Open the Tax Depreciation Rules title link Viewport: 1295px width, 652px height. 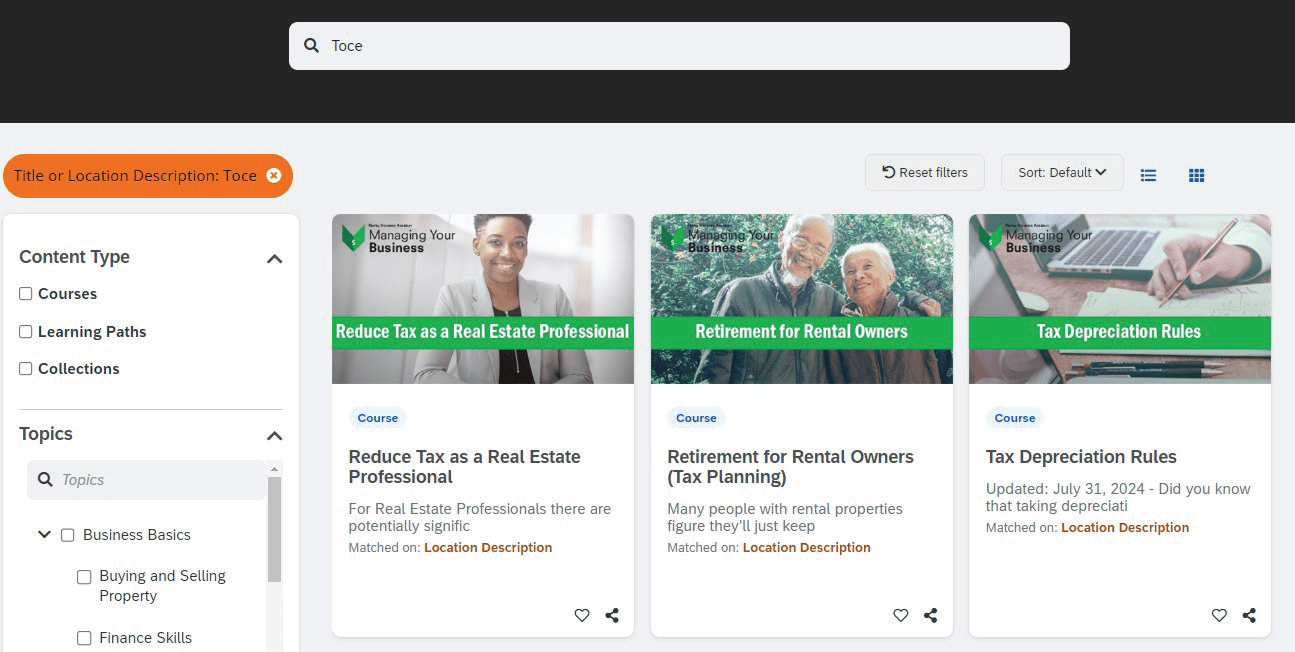(1080, 457)
